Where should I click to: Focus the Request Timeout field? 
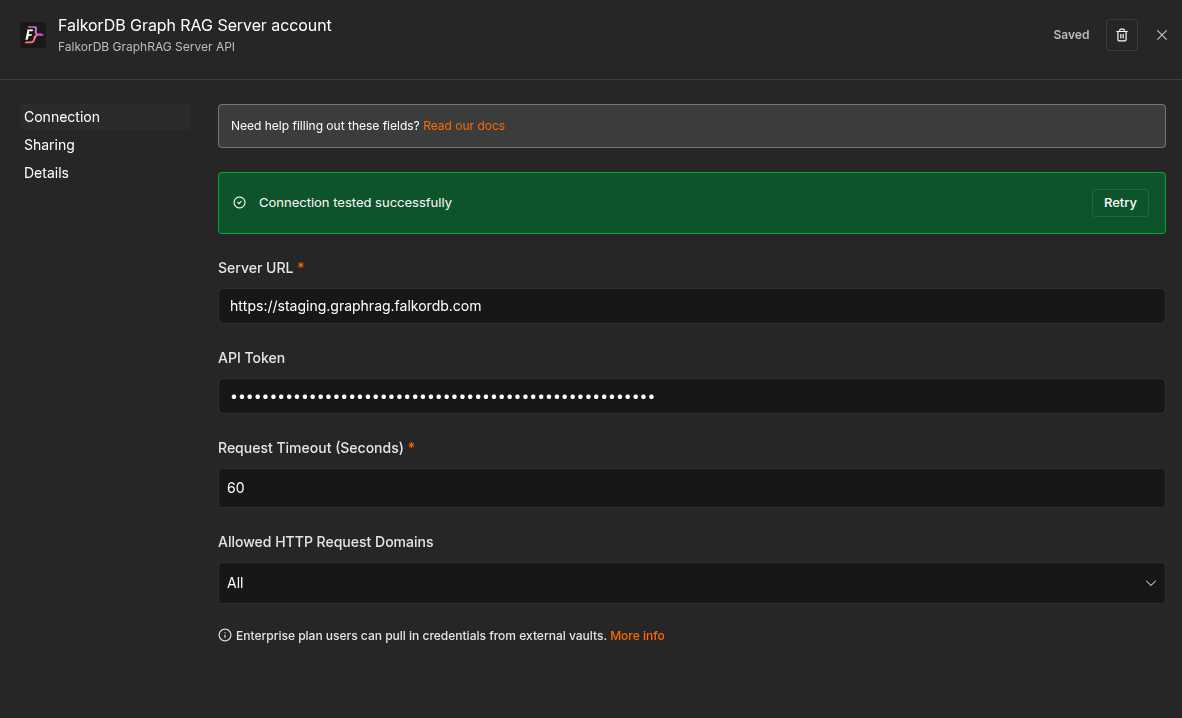(x=691, y=488)
